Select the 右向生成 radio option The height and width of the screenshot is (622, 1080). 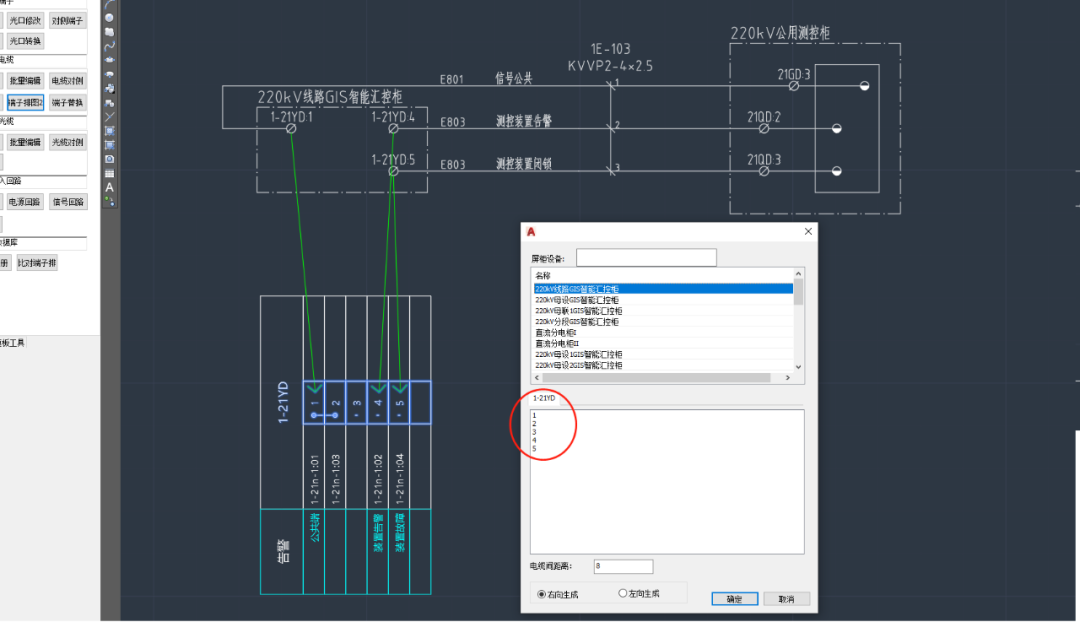(542, 594)
